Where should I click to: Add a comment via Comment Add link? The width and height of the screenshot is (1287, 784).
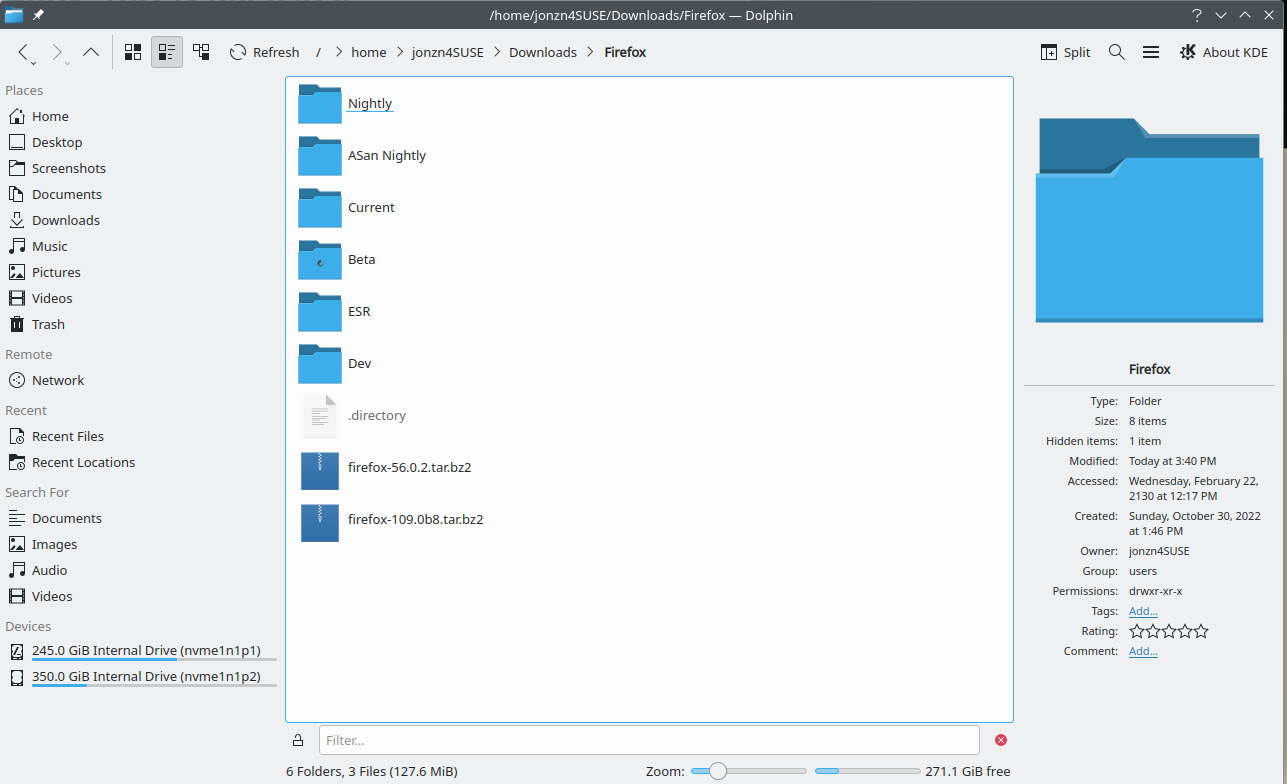tap(1143, 651)
